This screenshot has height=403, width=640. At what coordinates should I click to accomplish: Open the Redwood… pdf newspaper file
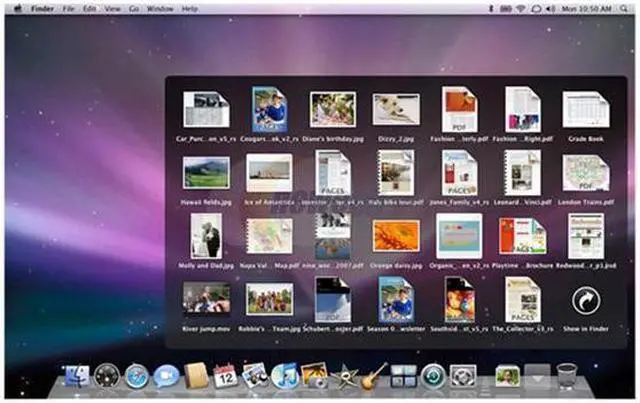point(586,236)
